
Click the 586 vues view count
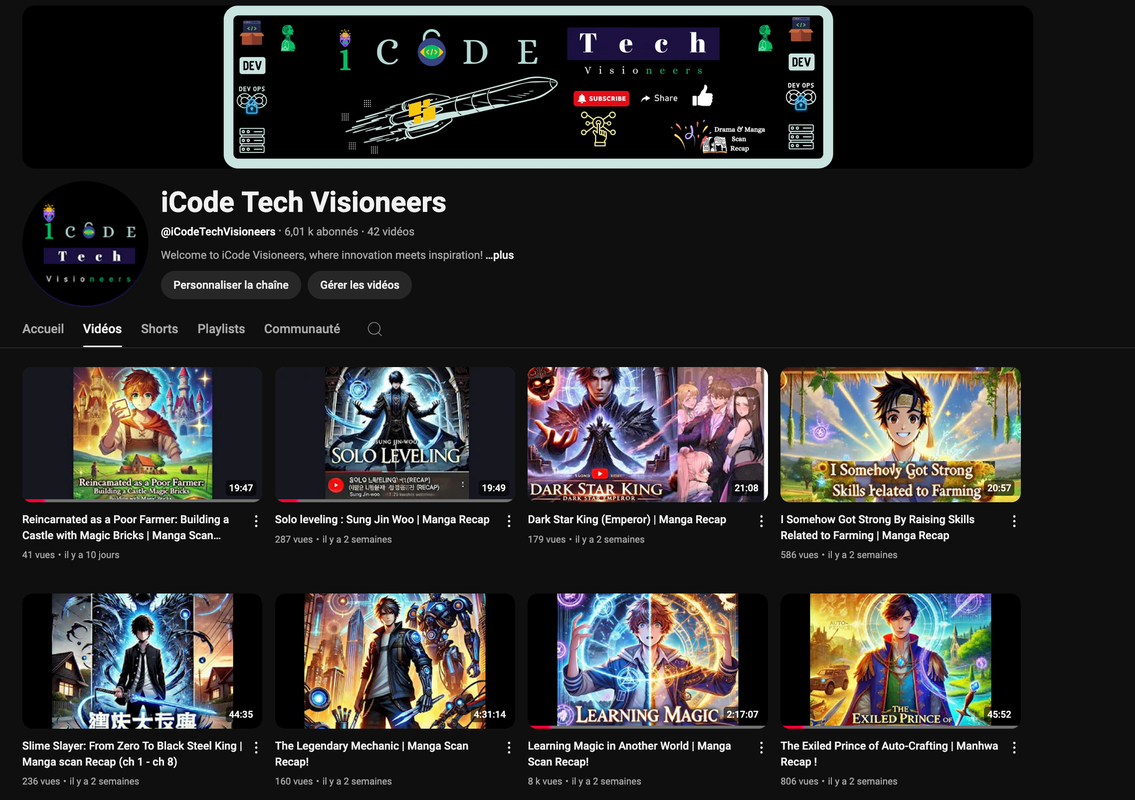point(799,555)
